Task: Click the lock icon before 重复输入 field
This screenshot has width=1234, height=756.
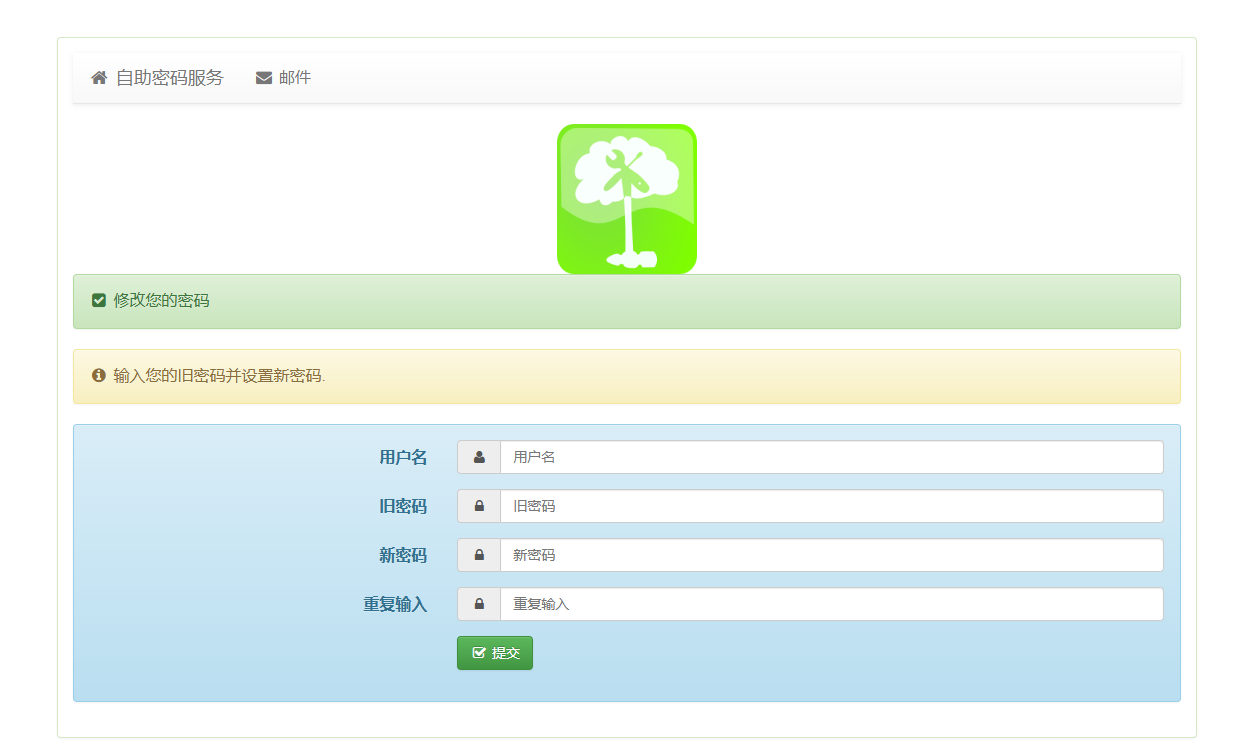Action: point(479,604)
